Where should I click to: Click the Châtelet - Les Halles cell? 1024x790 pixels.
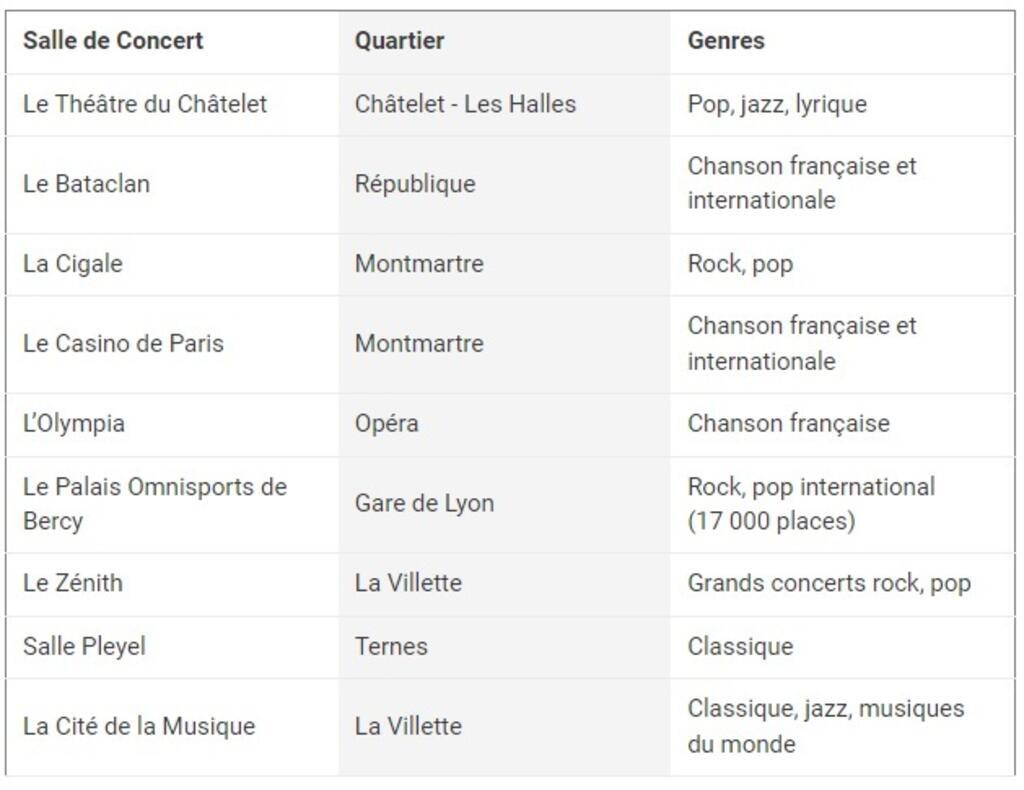coord(504,104)
